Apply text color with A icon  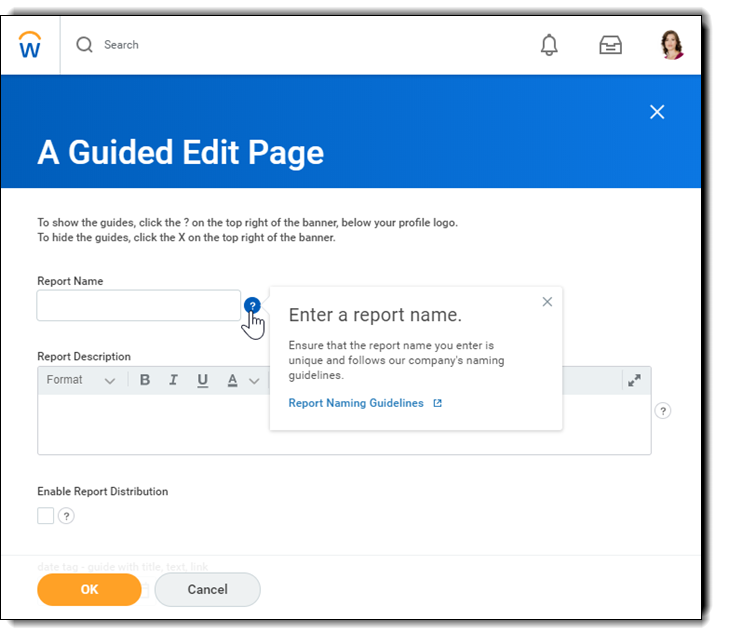click(232, 380)
